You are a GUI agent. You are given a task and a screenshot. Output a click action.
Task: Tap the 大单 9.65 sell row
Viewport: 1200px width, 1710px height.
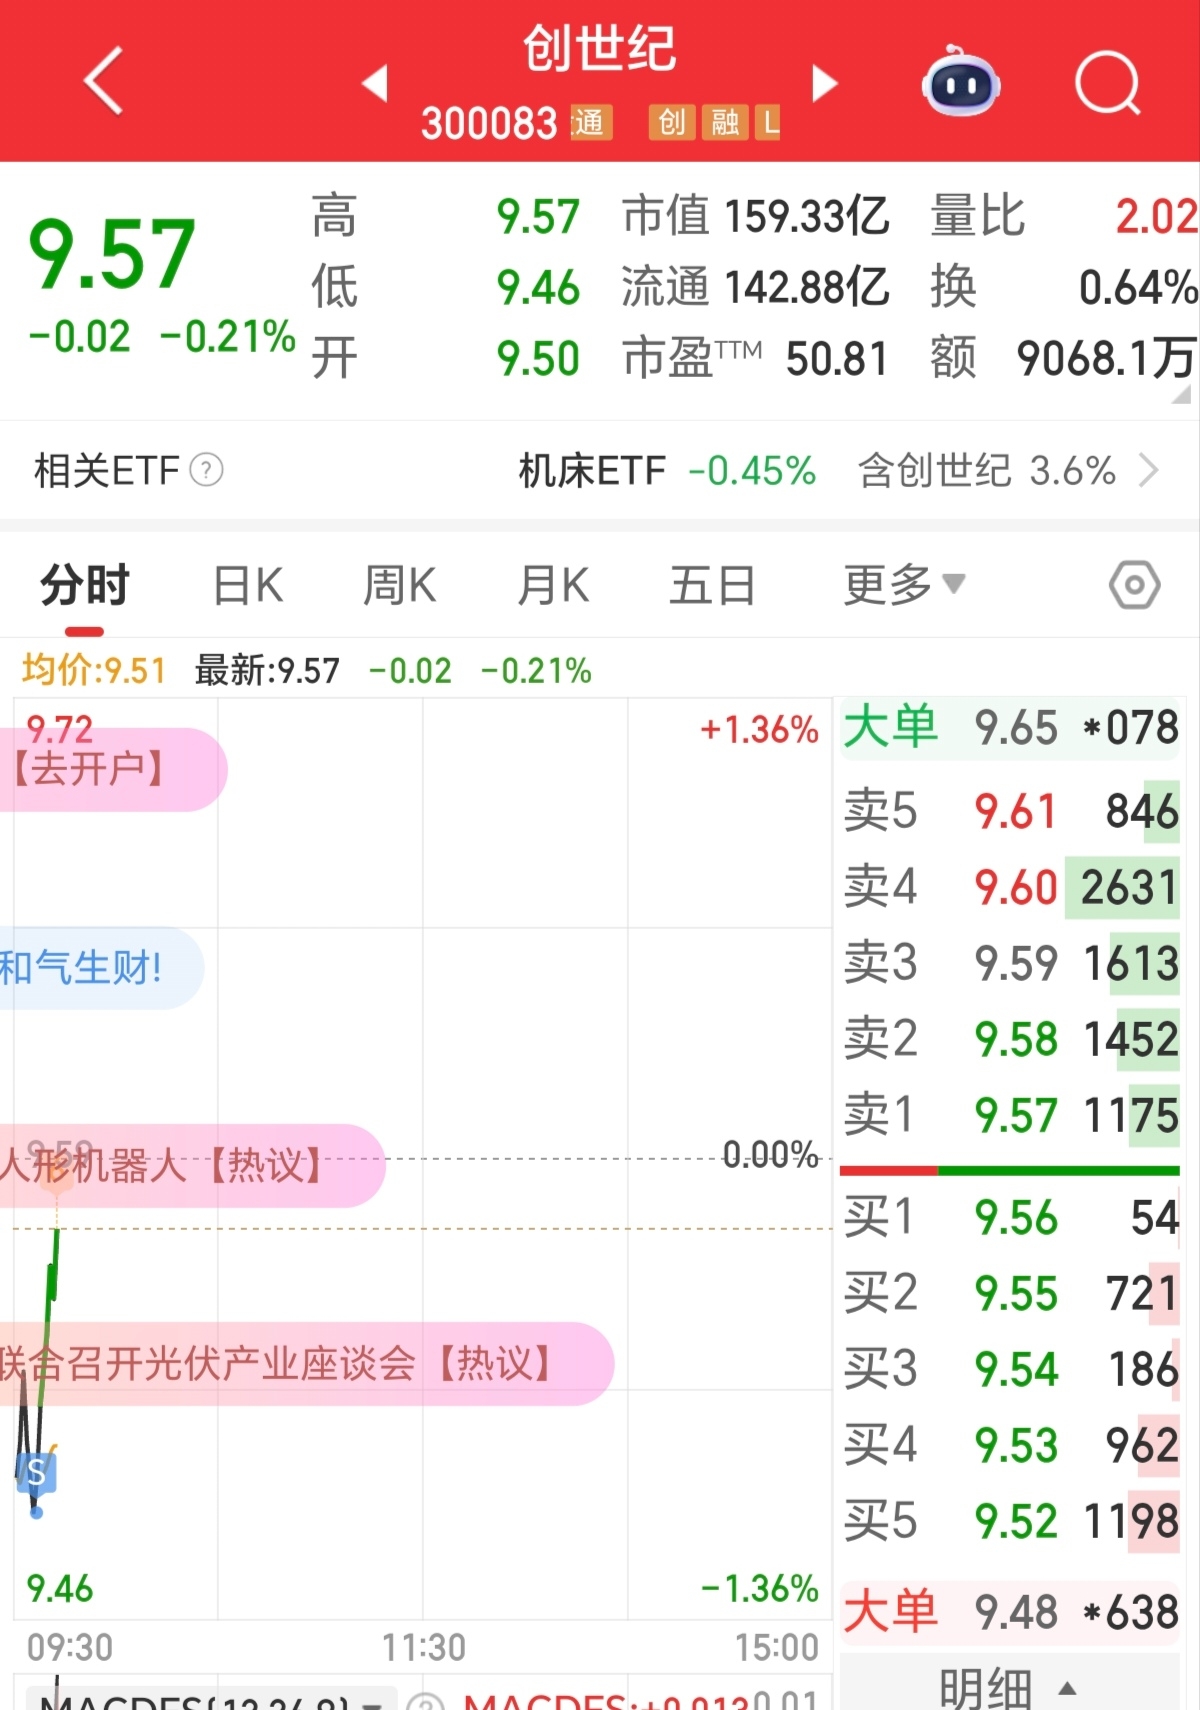click(x=1010, y=727)
